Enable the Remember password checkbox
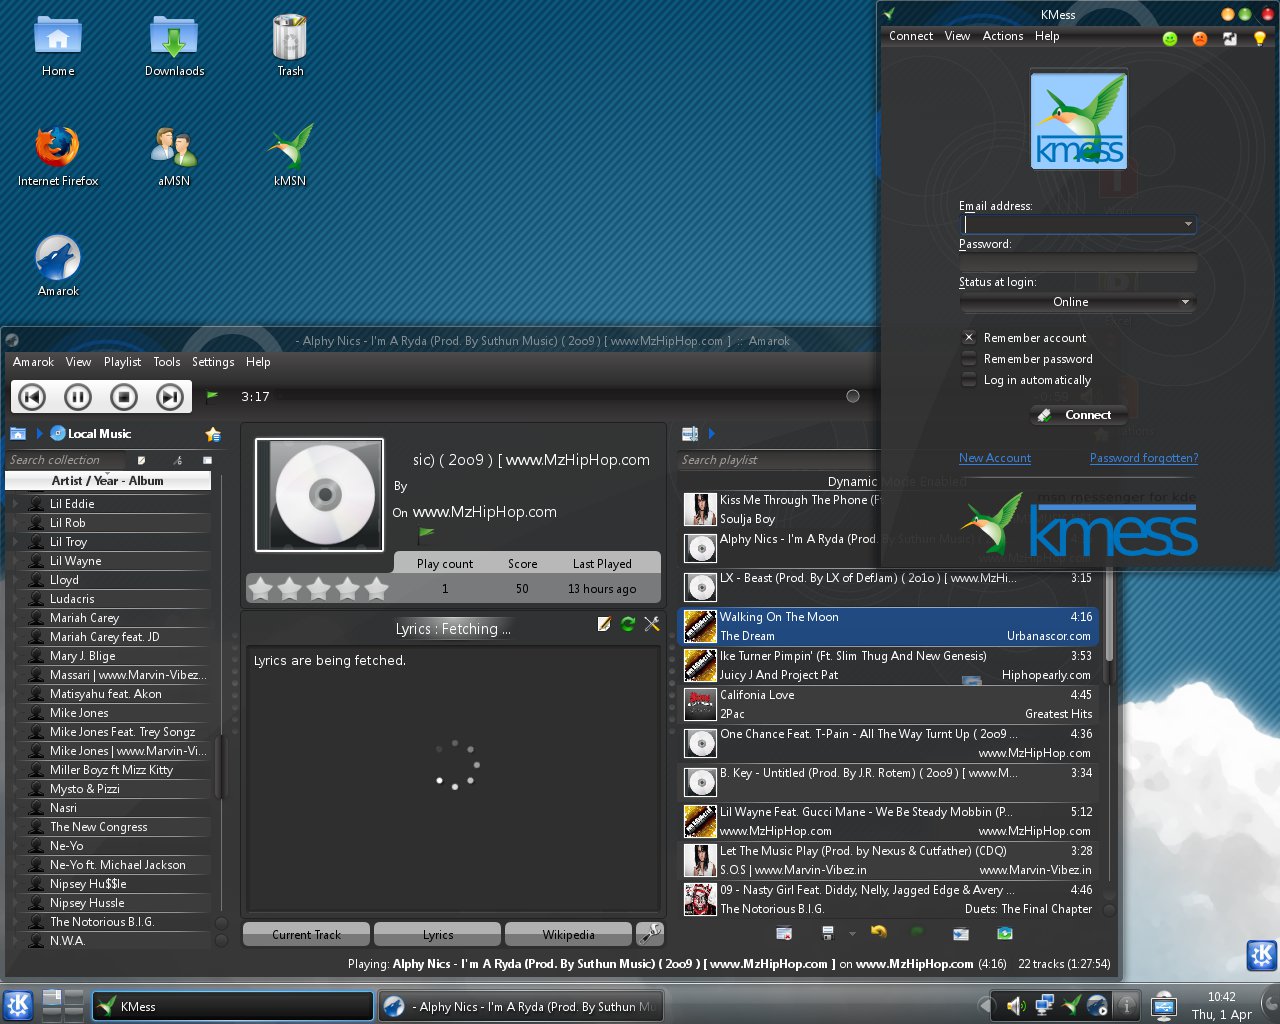 [x=968, y=359]
